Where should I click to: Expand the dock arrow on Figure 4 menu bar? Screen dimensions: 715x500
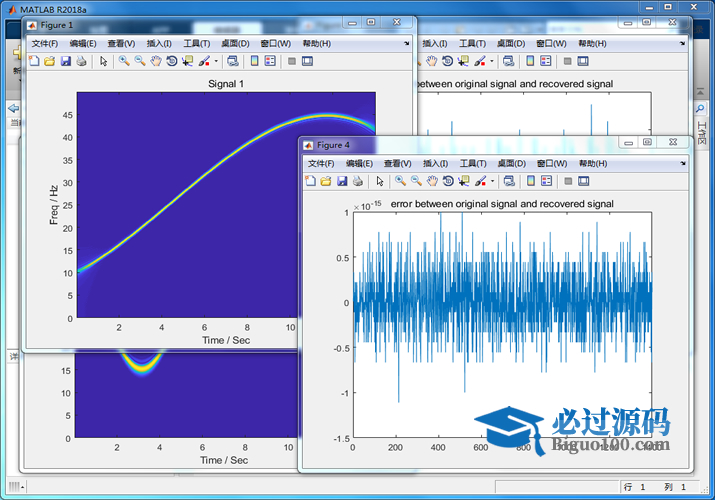pos(684,163)
